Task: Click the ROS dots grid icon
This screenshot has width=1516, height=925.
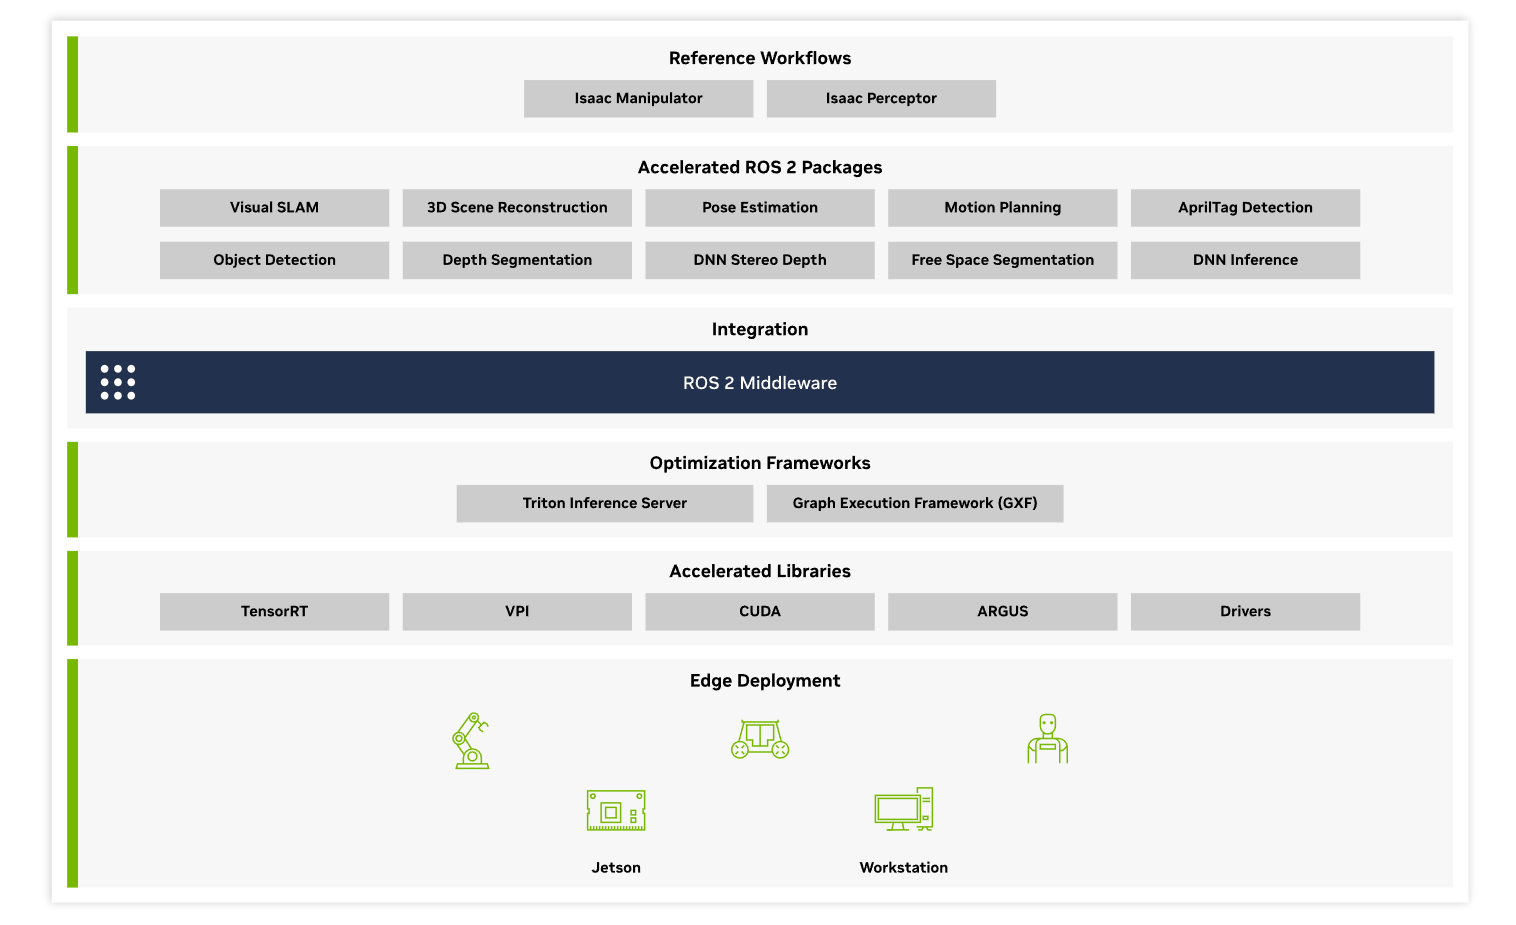Action: click(118, 382)
